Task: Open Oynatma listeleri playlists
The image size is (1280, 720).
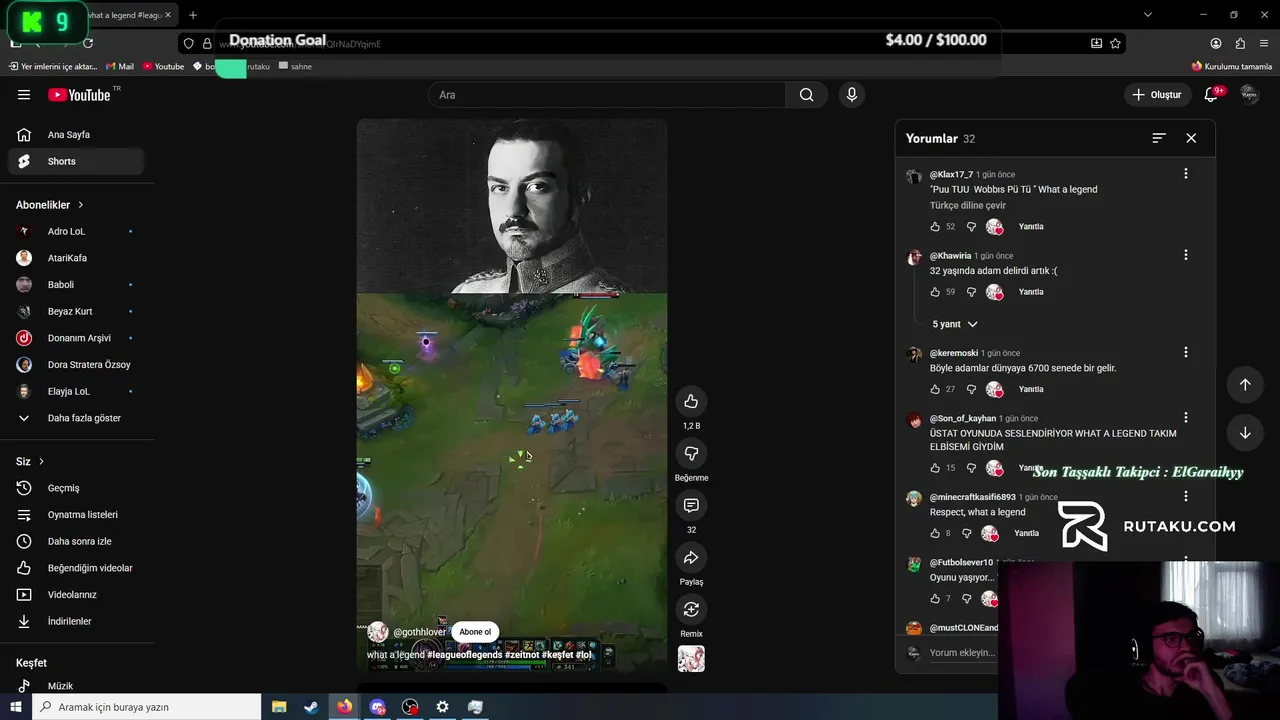Action: (77, 515)
